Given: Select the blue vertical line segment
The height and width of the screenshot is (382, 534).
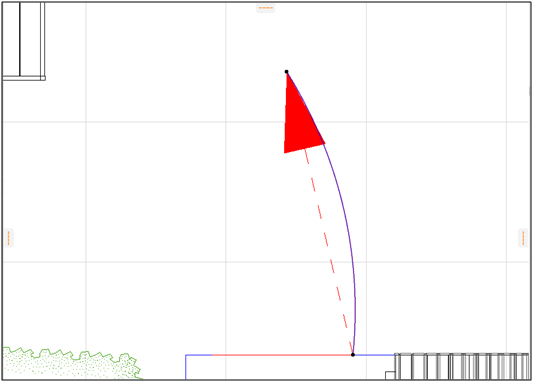Looking at the screenshot, I should coord(186,367).
